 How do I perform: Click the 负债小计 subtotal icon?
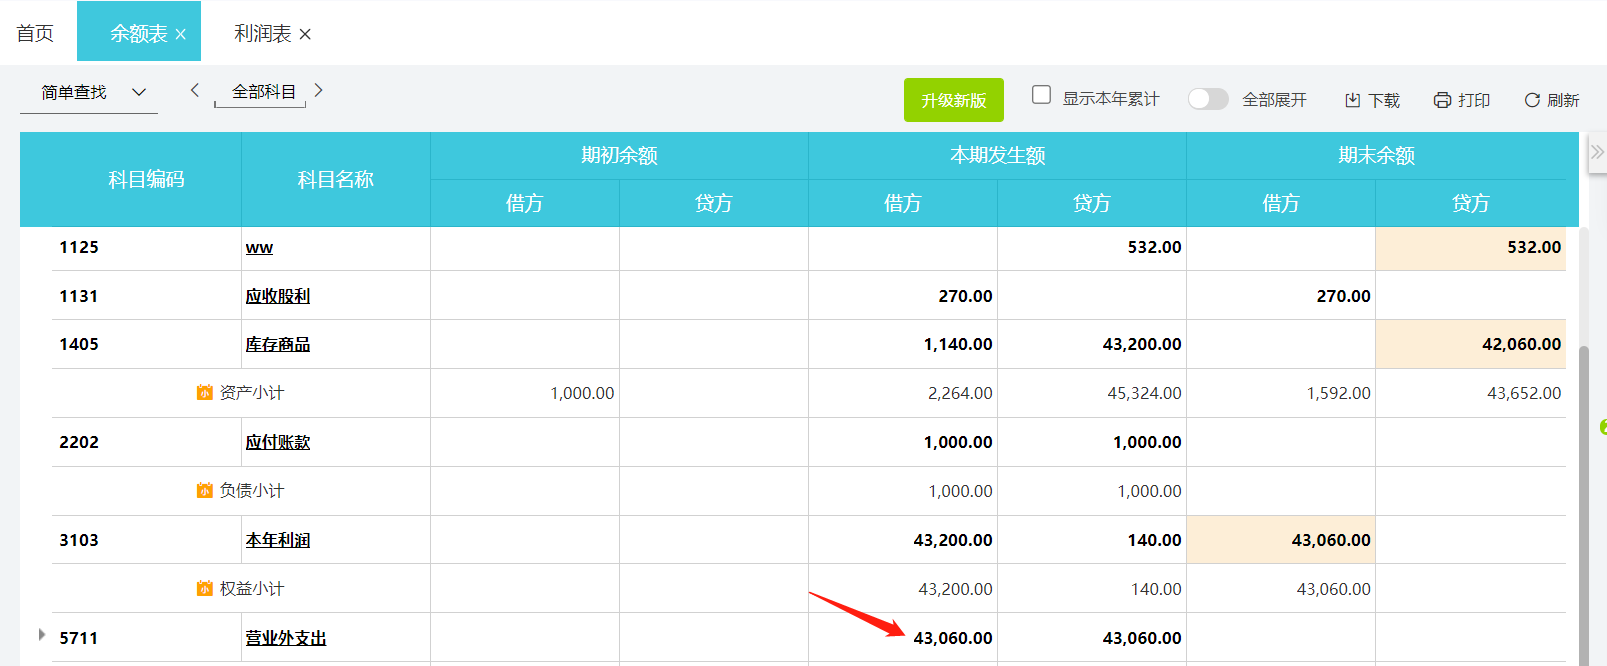pyautogui.click(x=205, y=491)
